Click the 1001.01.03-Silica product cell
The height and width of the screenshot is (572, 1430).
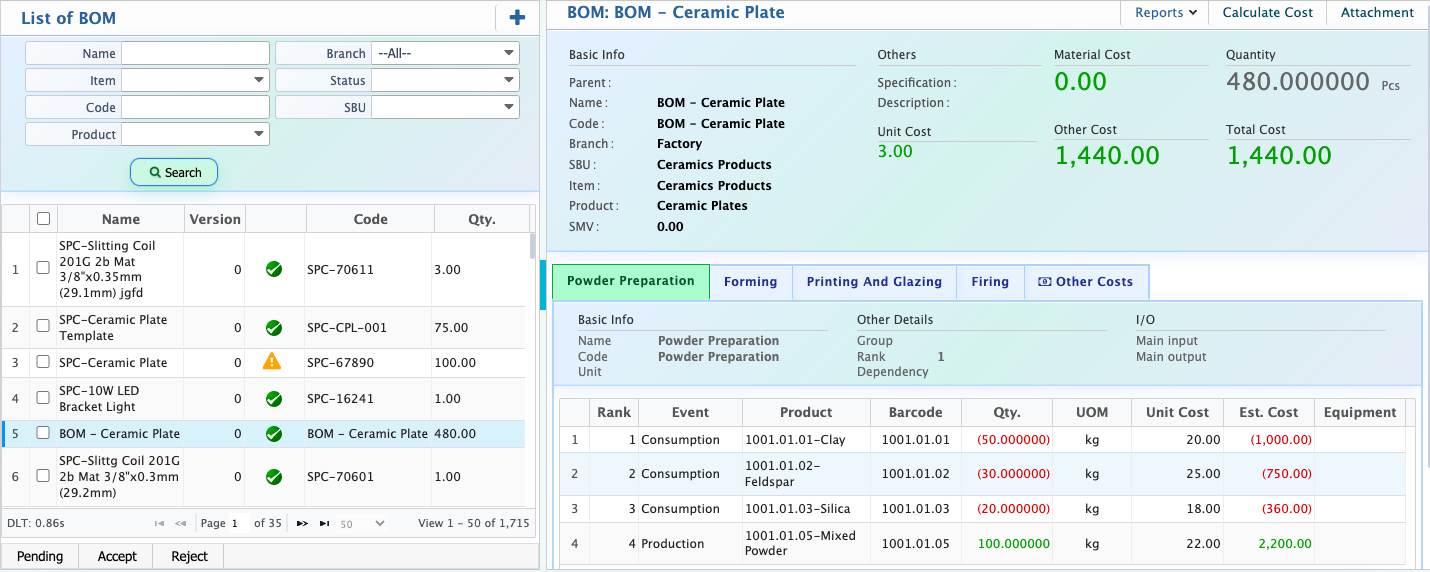tap(806, 510)
